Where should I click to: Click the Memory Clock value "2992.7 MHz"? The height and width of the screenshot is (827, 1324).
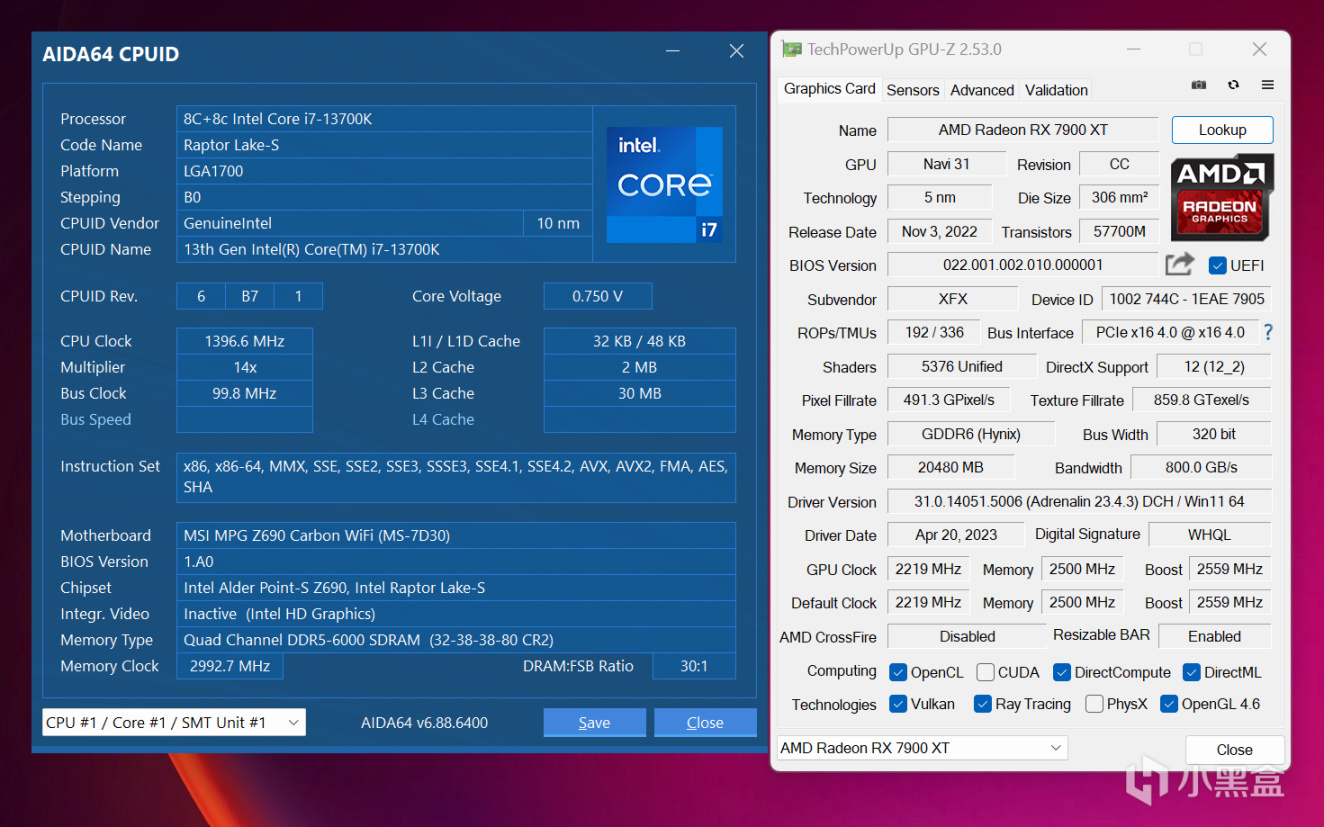[230, 666]
